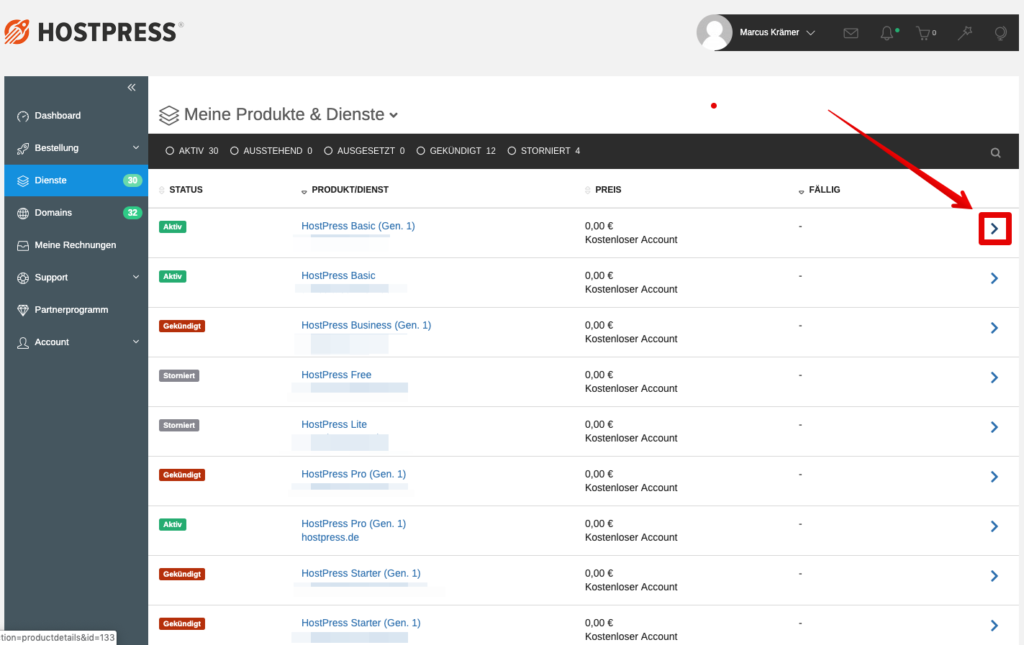Open details arrow for HostPress Basic (Gen. 1)
Image resolution: width=1024 pixels, height=645 pixels.
pos(994,228)
